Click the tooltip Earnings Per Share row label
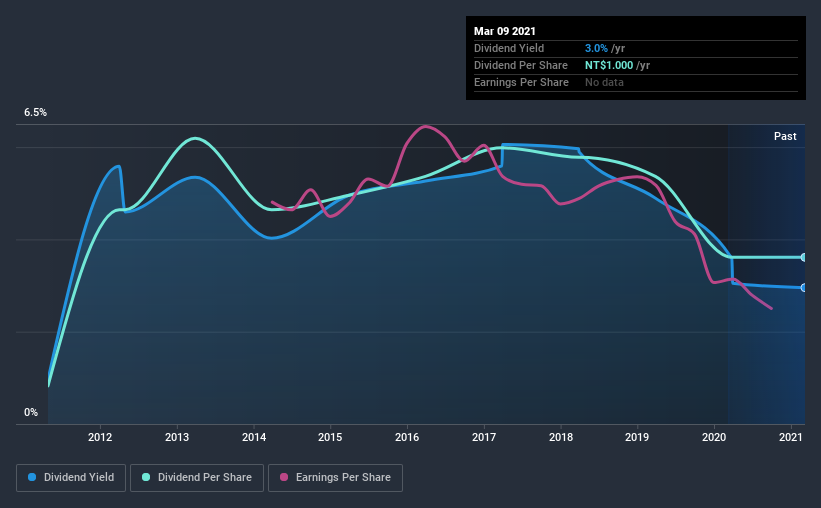Viewport: 821px width, 508px height. pyautogui.click(x=522, y=82)
